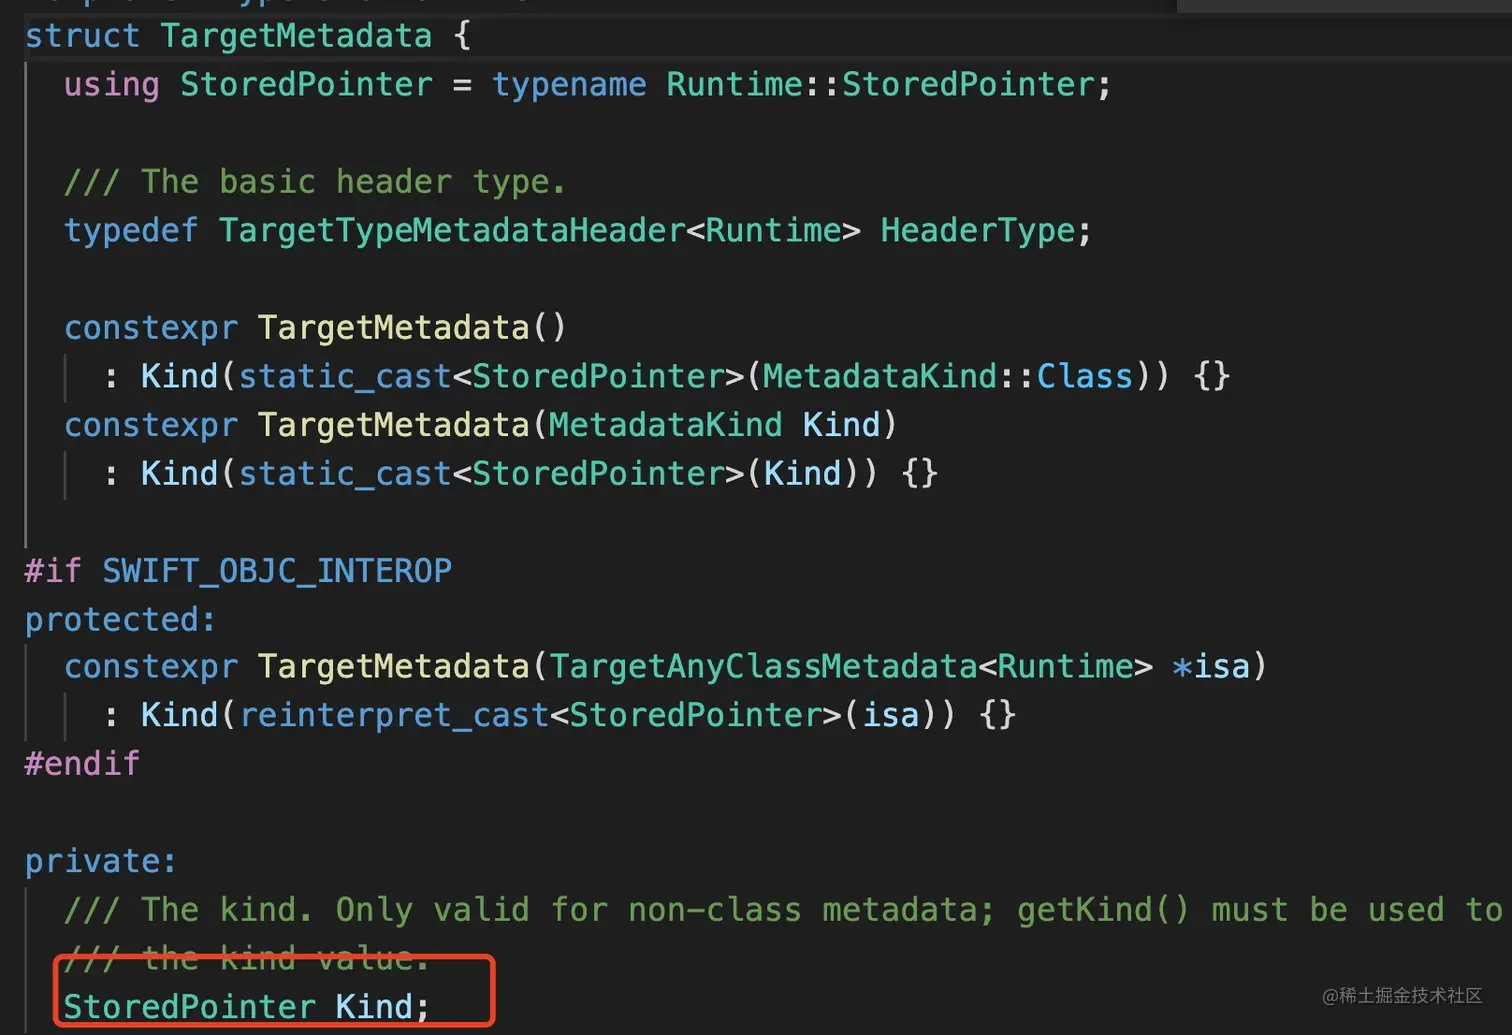Click the default constructor 'TargetMetadata()'
Image resolution: width=1512 pixels, height=1035 pixels.
412,328
